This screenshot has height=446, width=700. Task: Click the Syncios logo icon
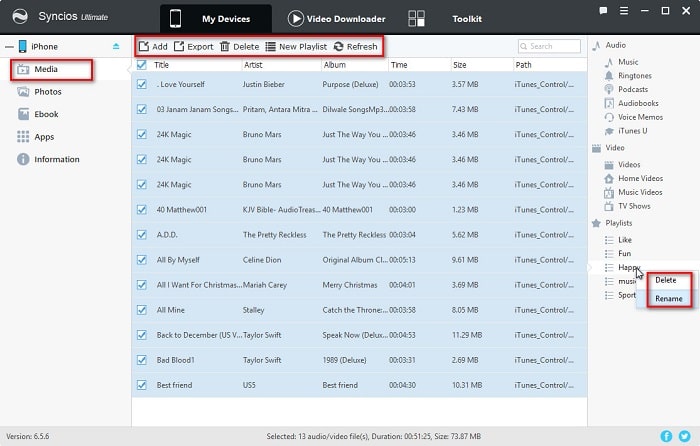[20, 17]
